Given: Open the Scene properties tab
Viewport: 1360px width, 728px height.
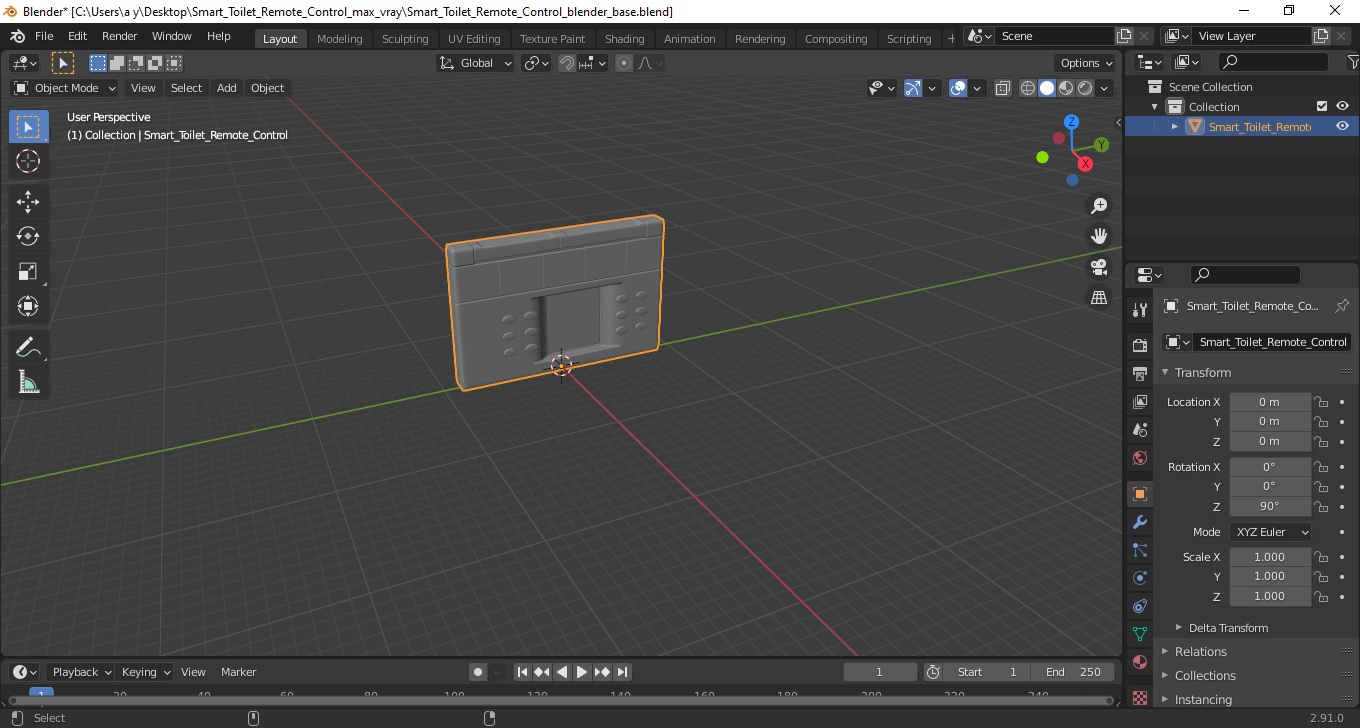Looking at the screenshot, I should 1139,429.
